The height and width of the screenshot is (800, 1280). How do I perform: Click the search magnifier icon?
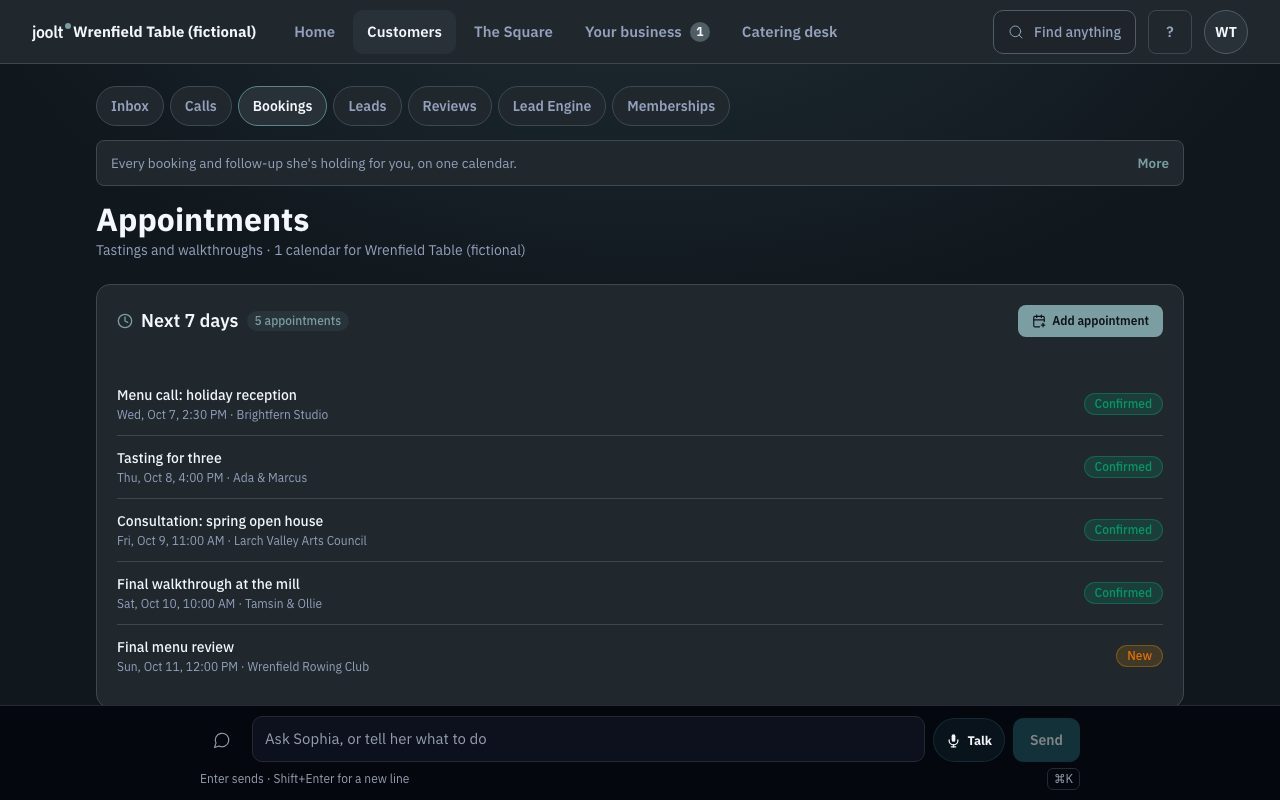point(1016,32)
